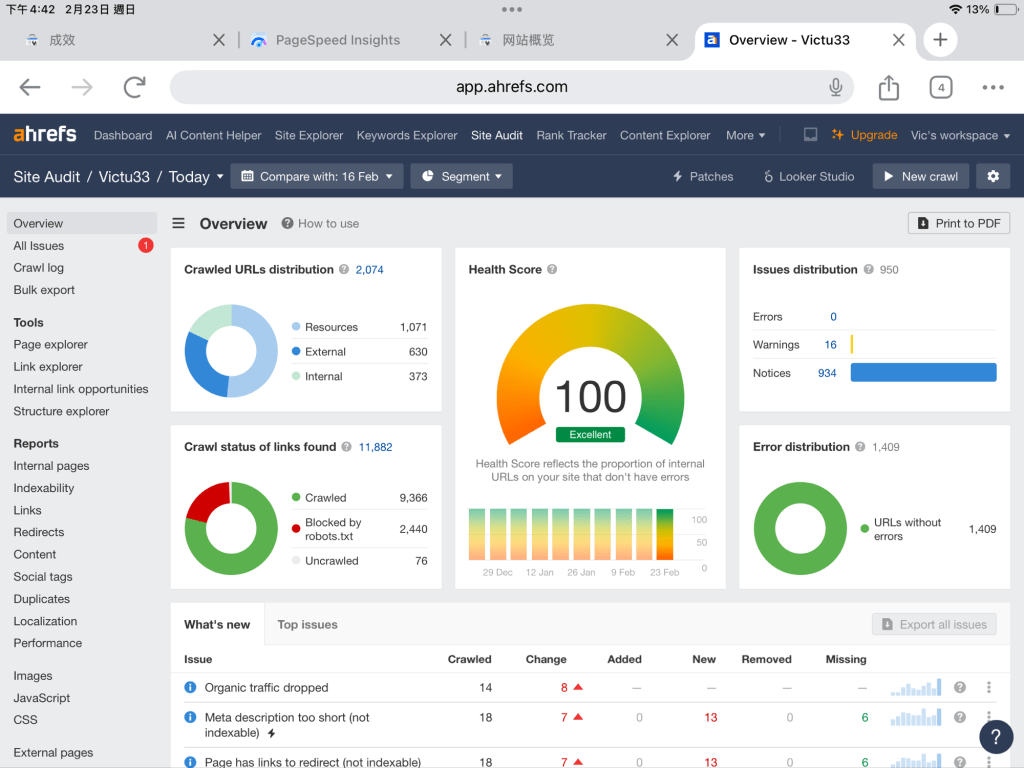Viewport: 1024px width, 768px height.
Task: Click the Print to PDF button
Action: click(x=958, y=224)
